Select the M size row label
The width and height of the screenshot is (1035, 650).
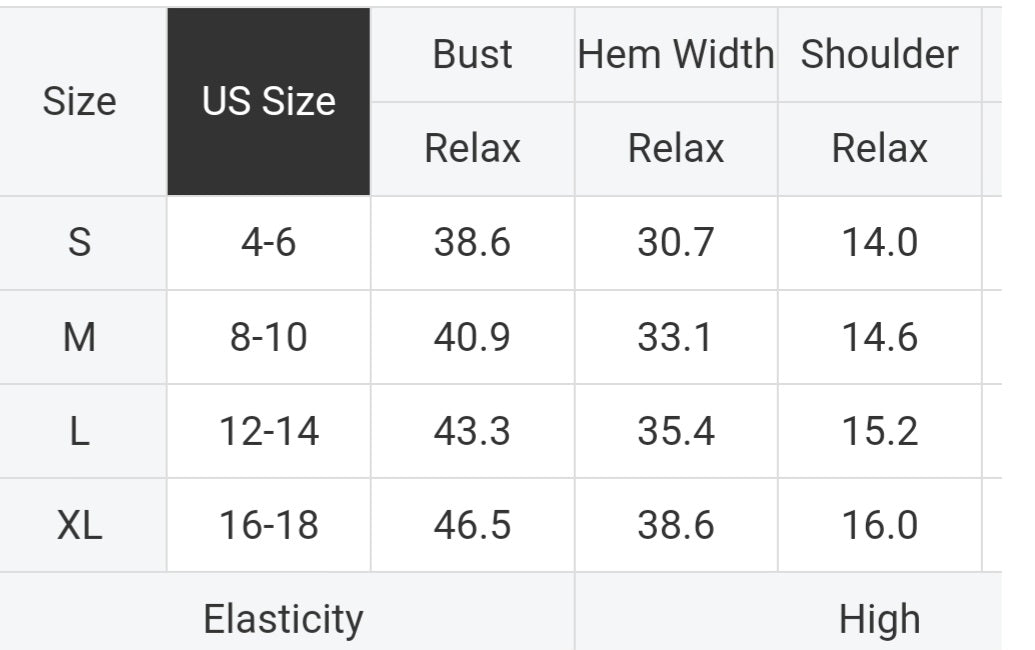[x=79, y=337]
